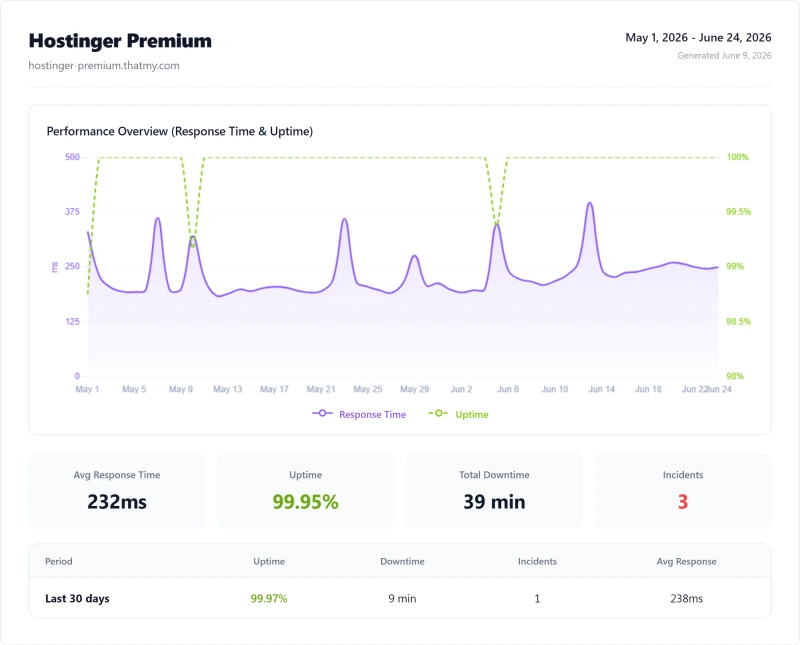This screenshot has height=645, width=800.
Task: Click the 100% uptime axis label
Action: pos(737,157)
